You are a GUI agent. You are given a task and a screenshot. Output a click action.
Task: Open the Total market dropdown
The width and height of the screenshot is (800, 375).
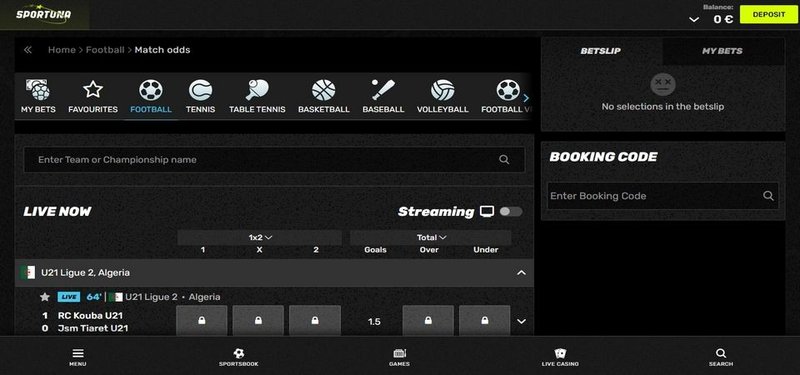[x=431, y=237]
